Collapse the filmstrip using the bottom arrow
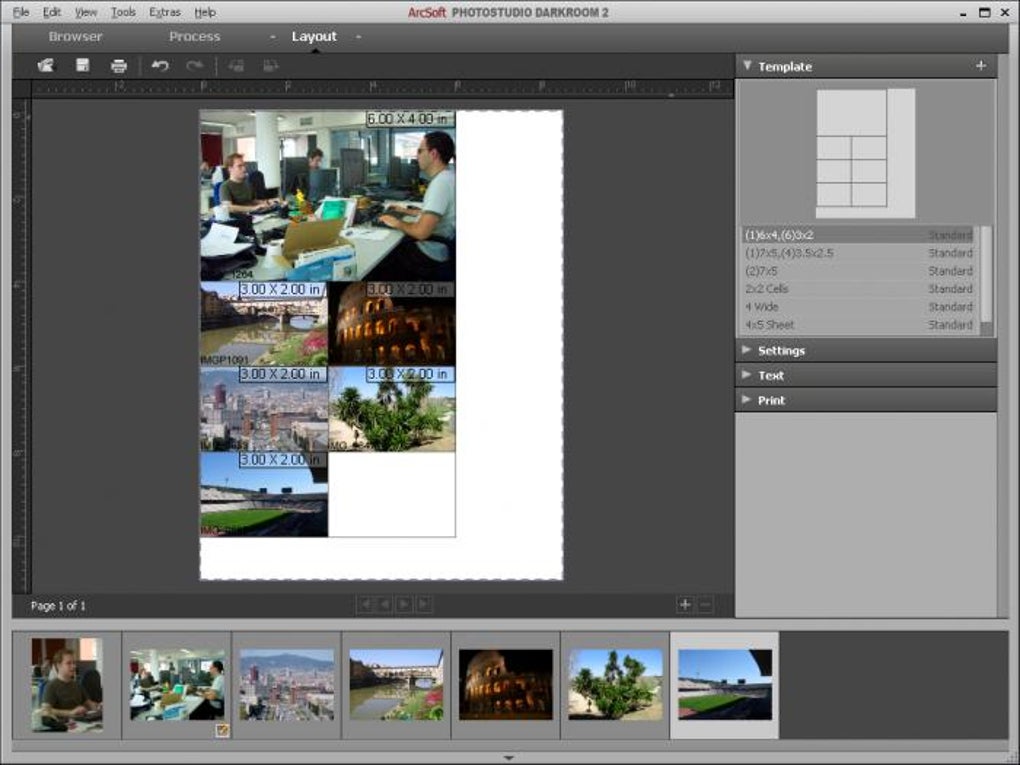 (509, 758)
